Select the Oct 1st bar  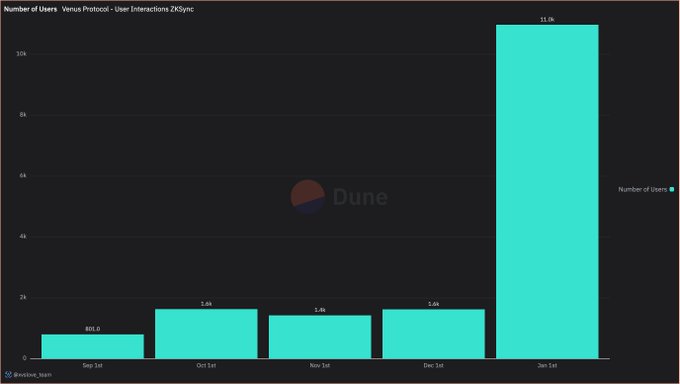[x=206, y=334]
